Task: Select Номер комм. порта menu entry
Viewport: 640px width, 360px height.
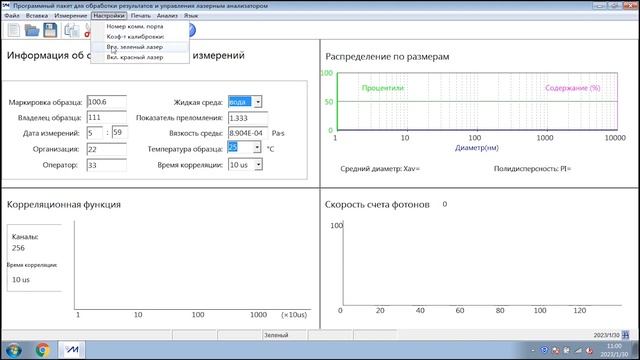Action: click(x=140, y=26)
